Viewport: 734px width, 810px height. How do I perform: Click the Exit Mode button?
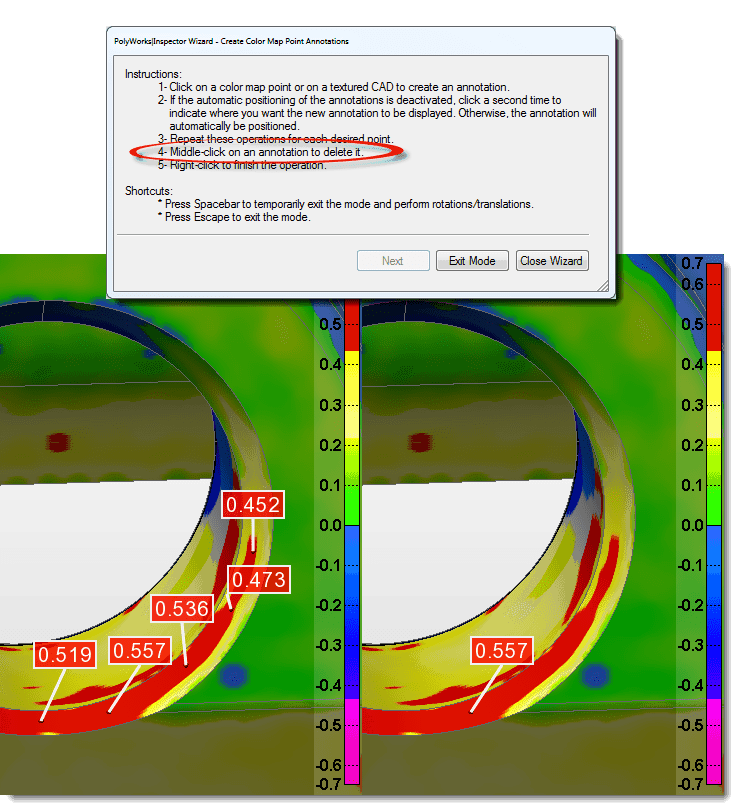pyautogui.click(x=472, y=261)
